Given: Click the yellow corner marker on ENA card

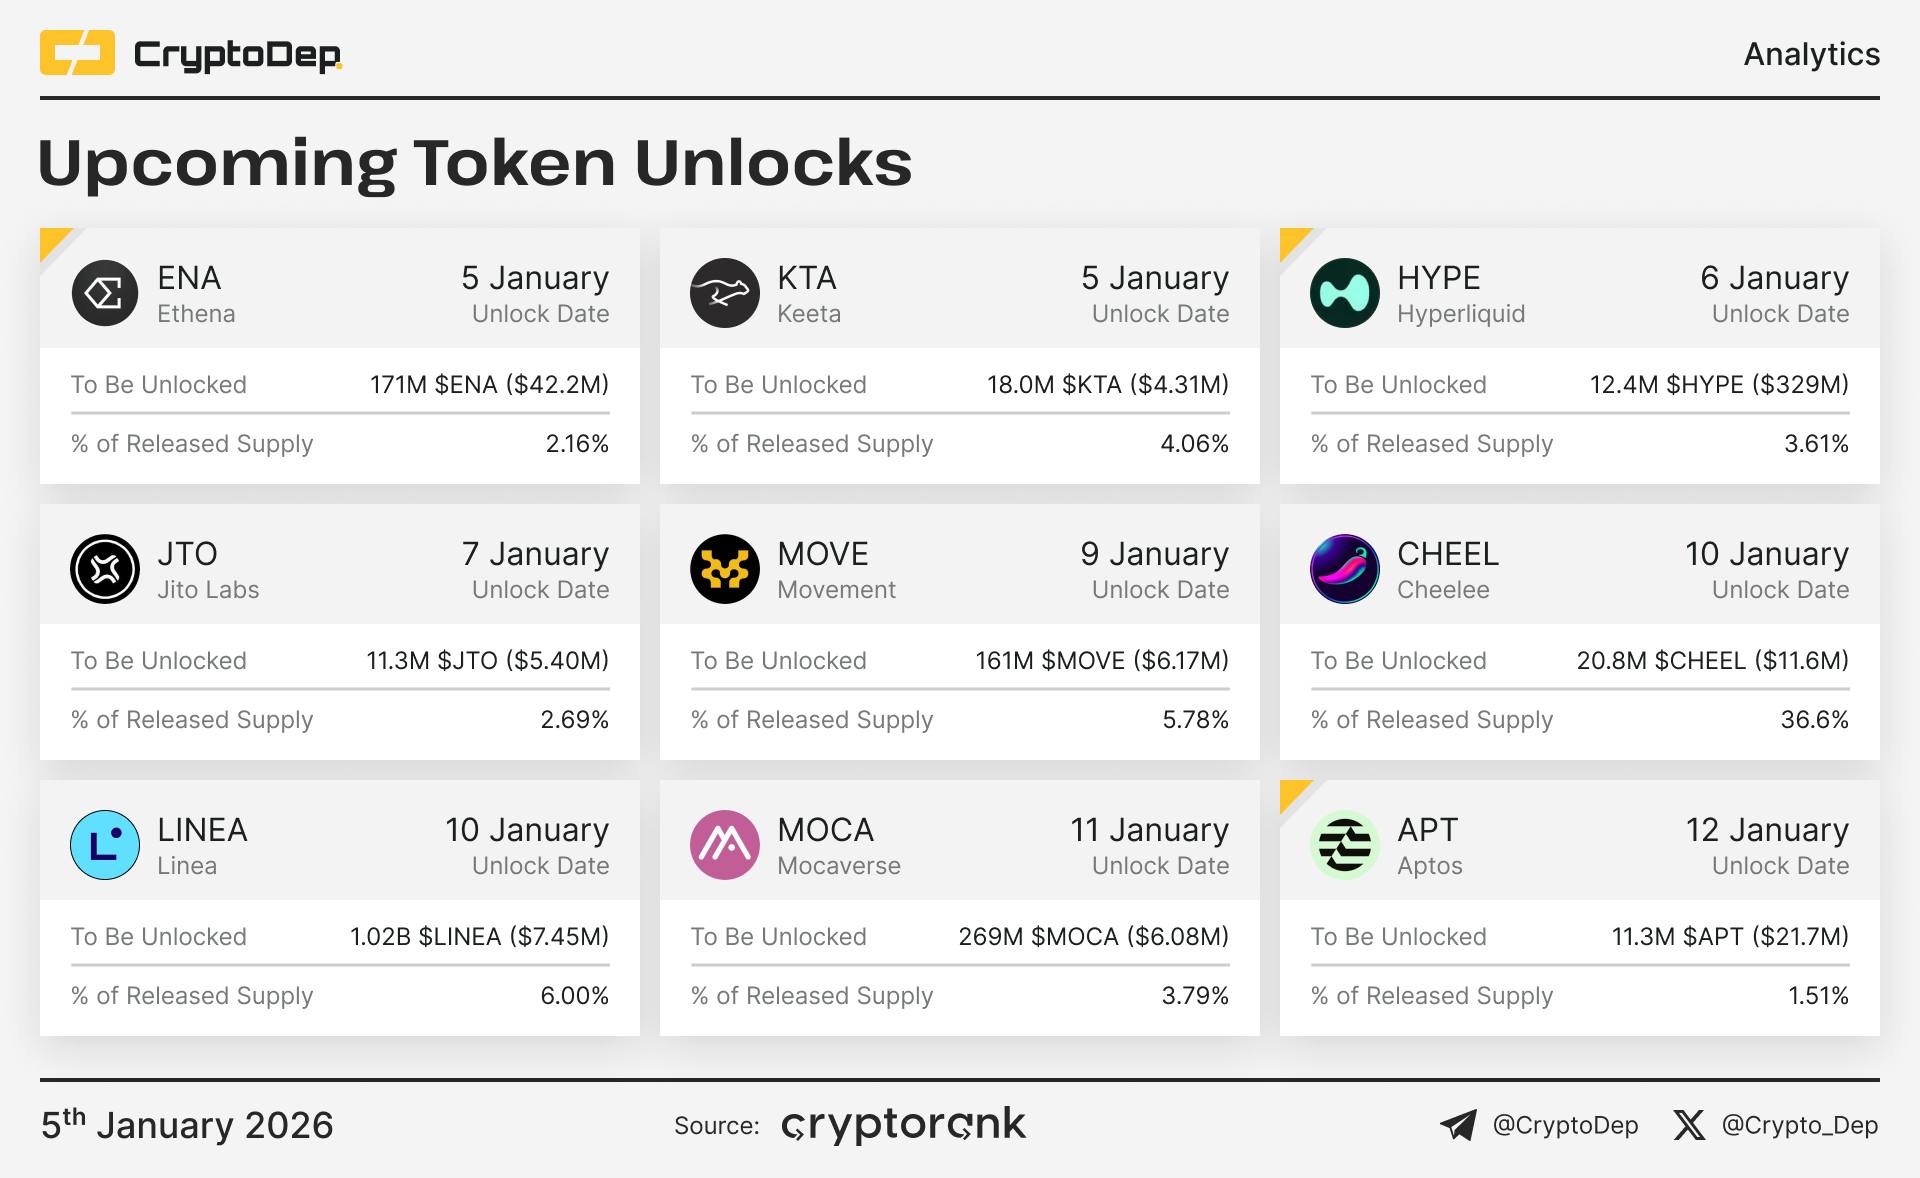Looking at the screenshot, I should pos(52,241).
